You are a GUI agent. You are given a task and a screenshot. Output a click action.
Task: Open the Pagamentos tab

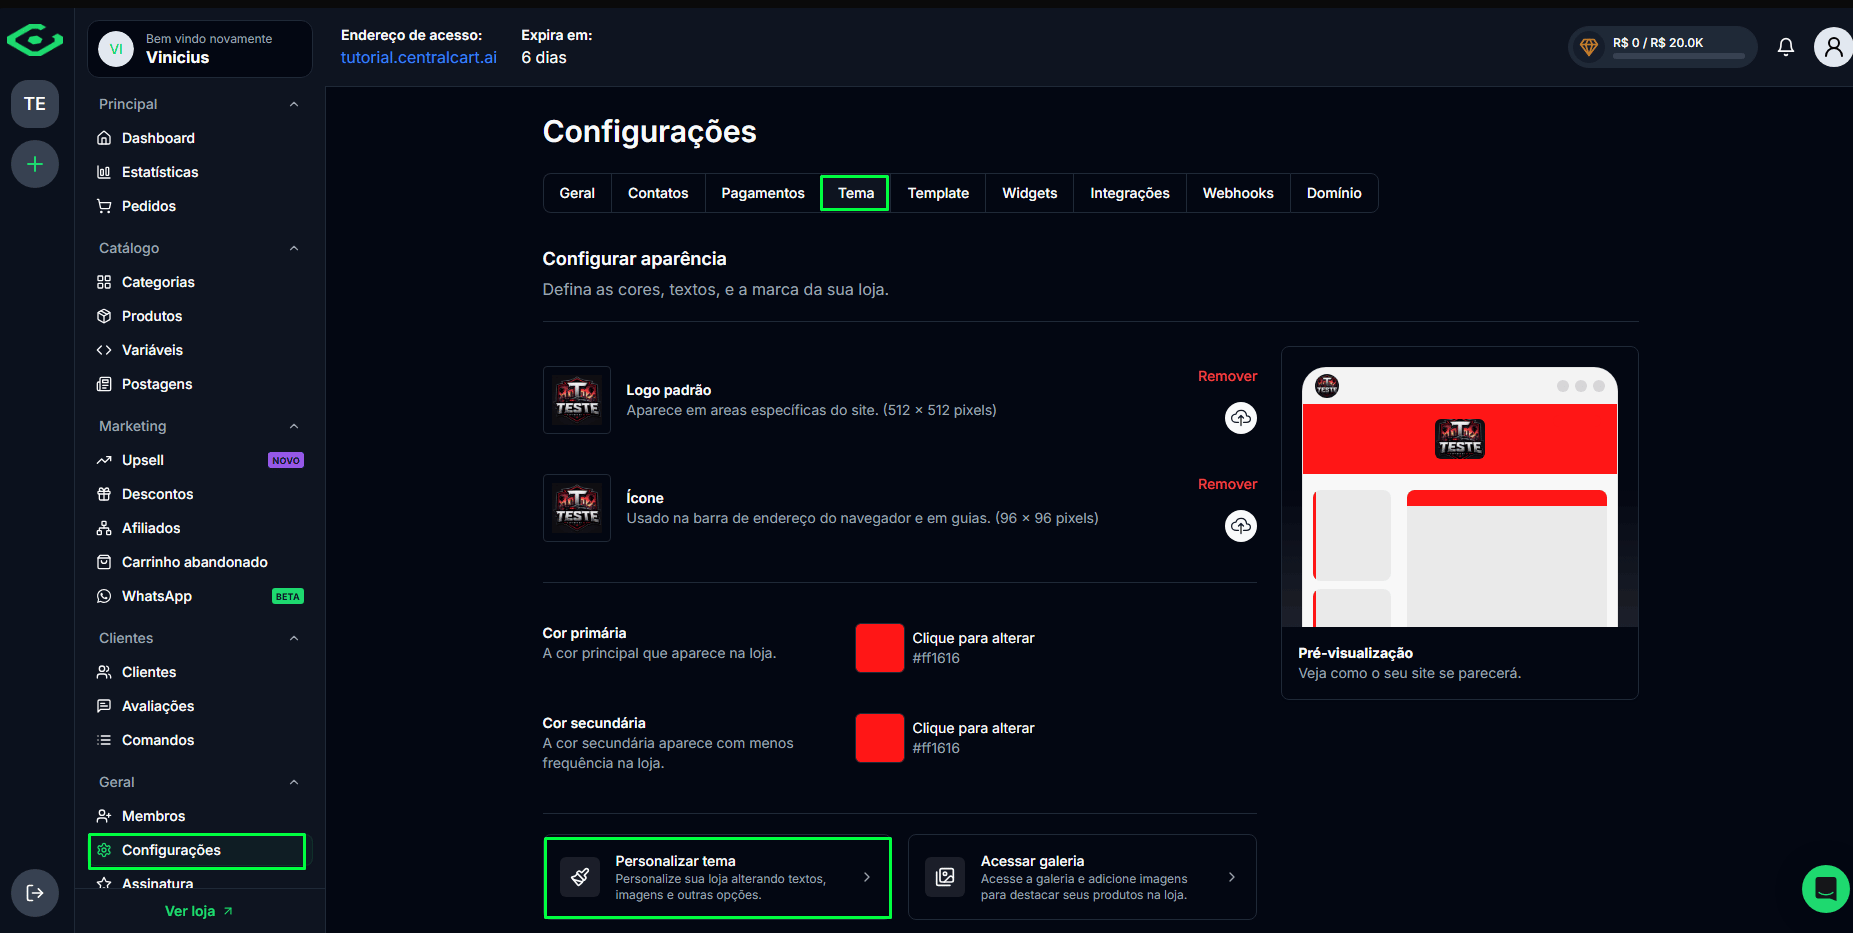[x=763, y=193]
